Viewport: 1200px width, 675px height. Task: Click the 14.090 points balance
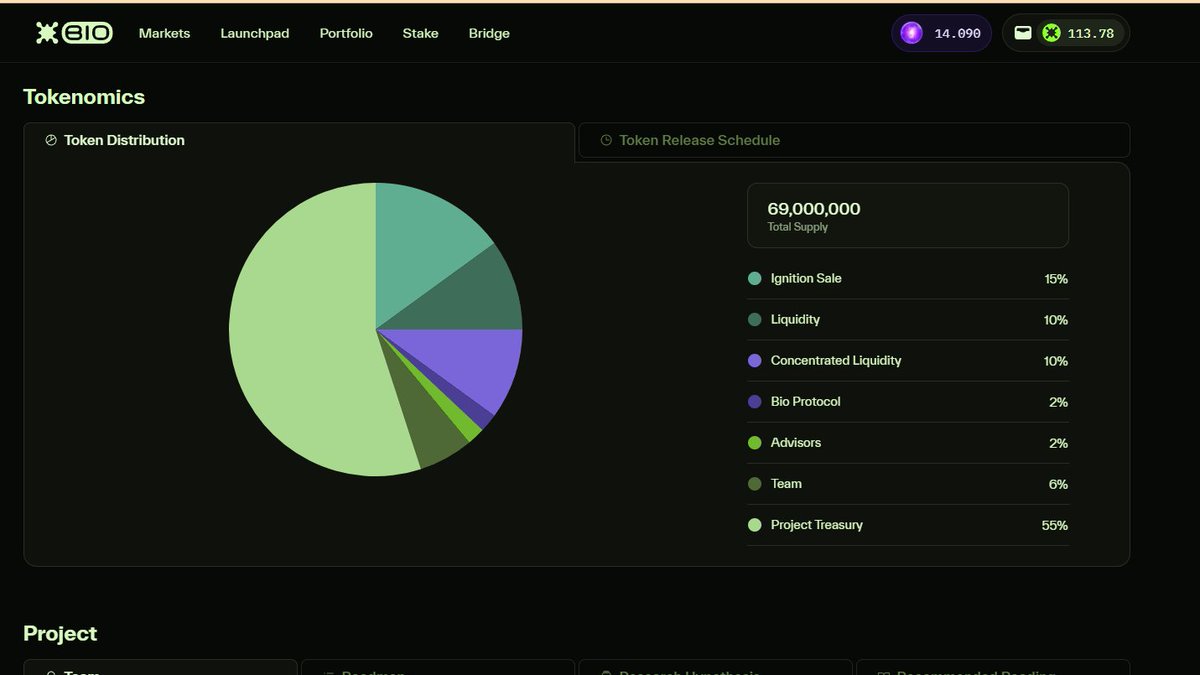(957, 33)
